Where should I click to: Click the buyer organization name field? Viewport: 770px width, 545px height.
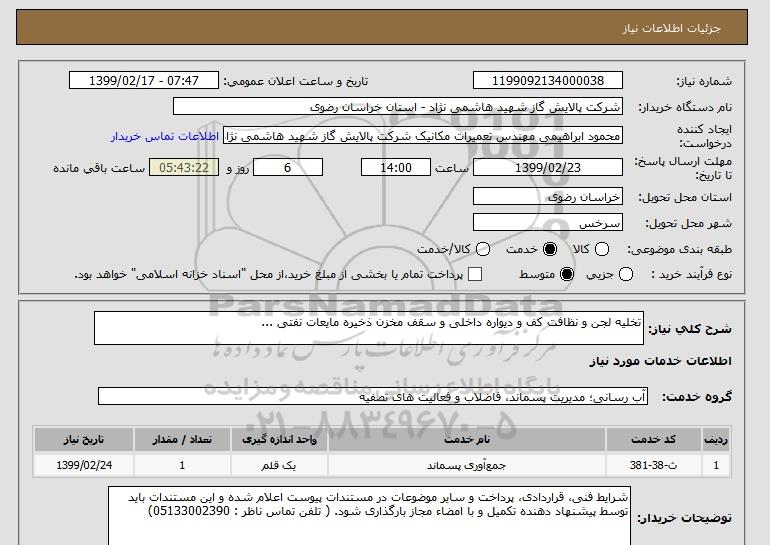click(398, 107)
